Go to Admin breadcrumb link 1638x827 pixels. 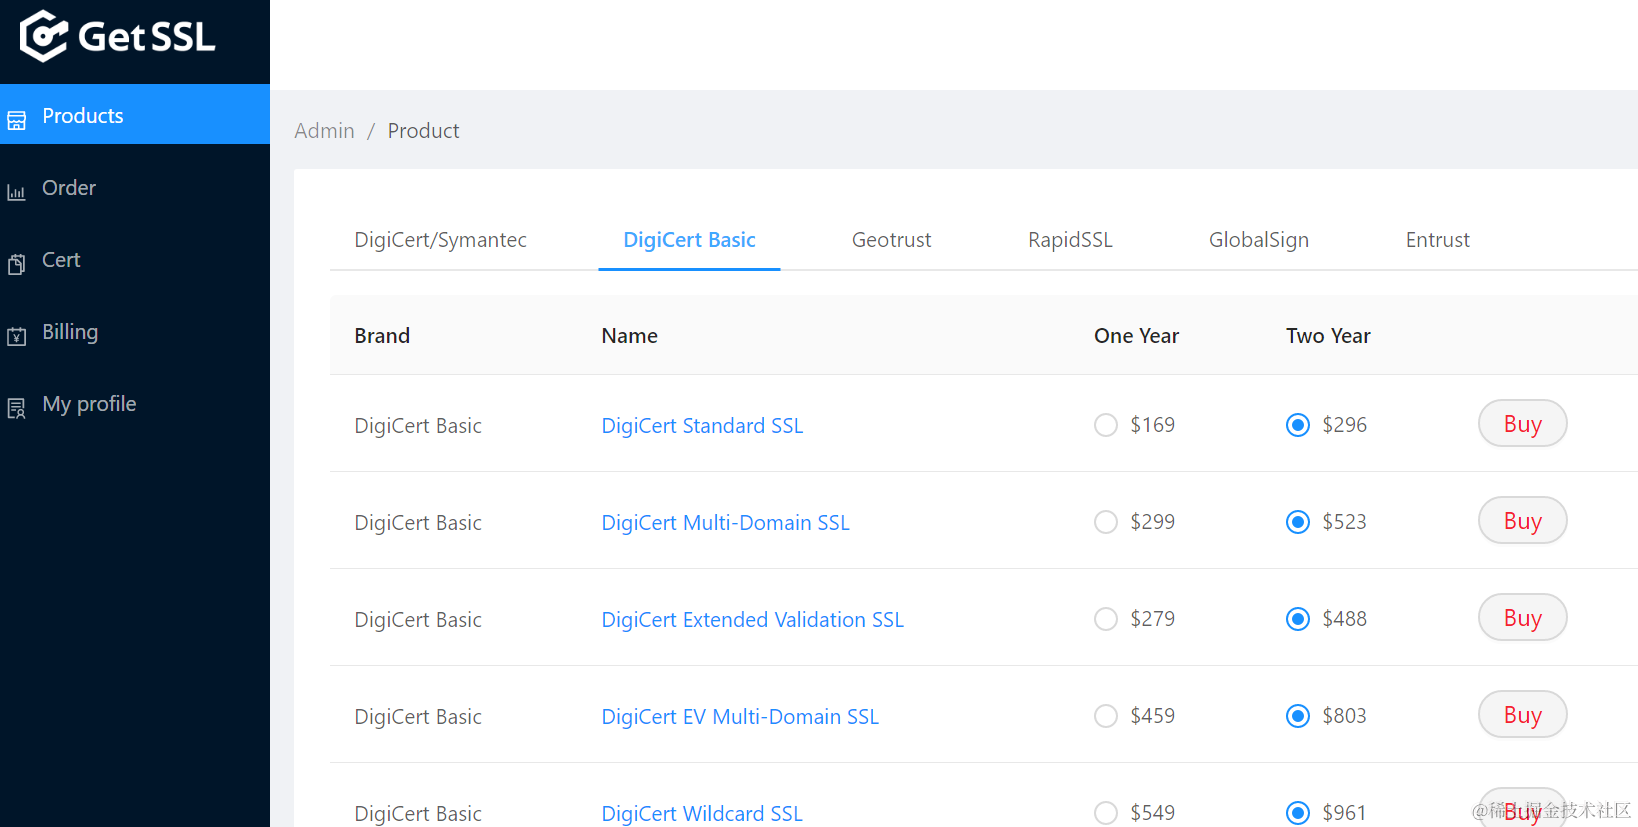tap(324, 131)
